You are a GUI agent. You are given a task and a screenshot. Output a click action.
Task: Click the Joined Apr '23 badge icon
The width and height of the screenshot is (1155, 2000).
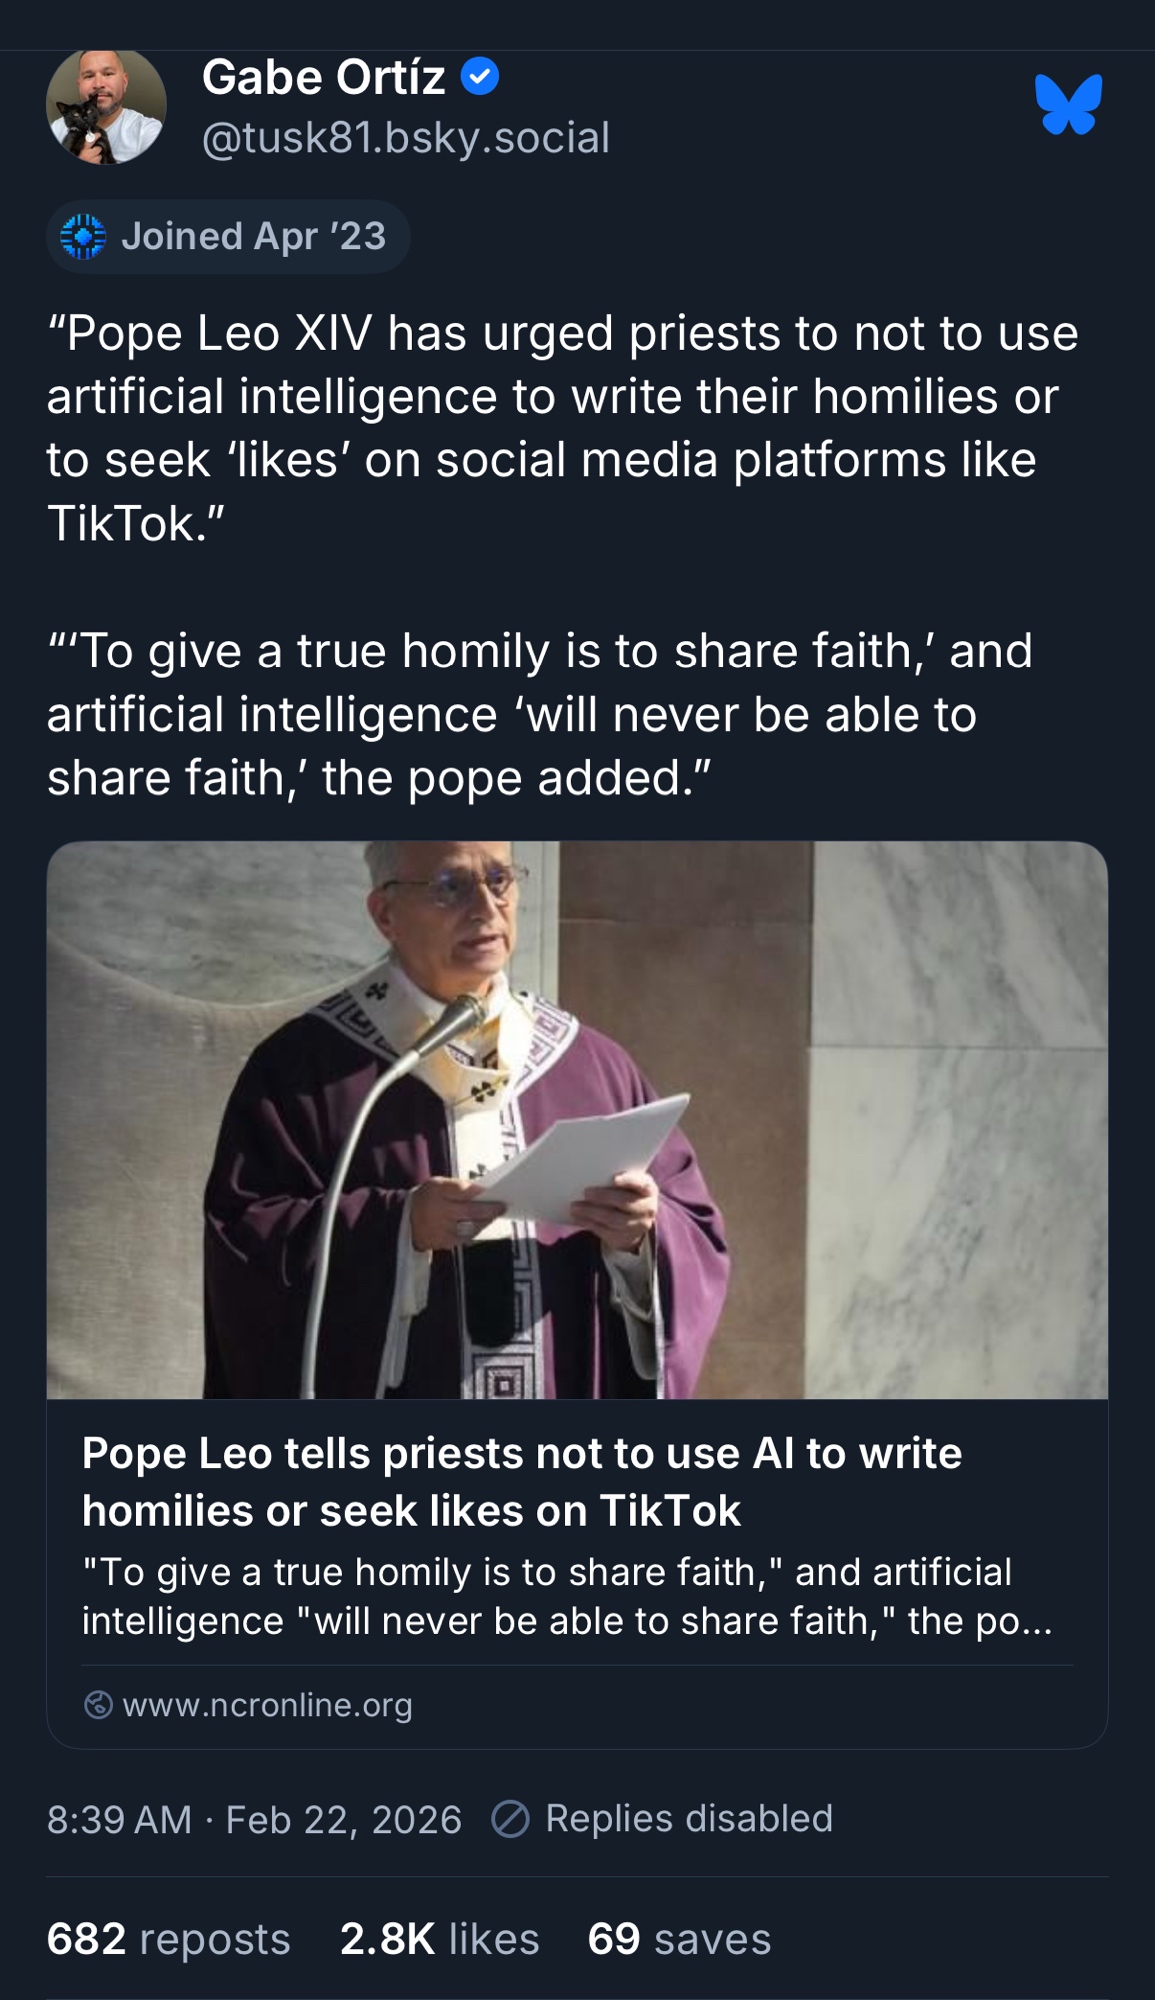click(83, 237)
